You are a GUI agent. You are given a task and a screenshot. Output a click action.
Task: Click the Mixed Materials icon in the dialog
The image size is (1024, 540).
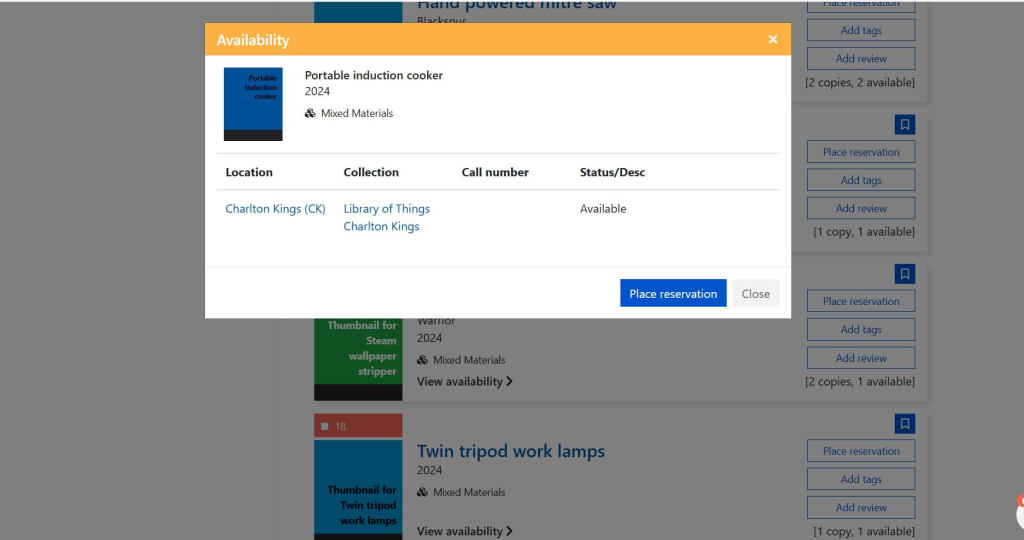point(310,114)
